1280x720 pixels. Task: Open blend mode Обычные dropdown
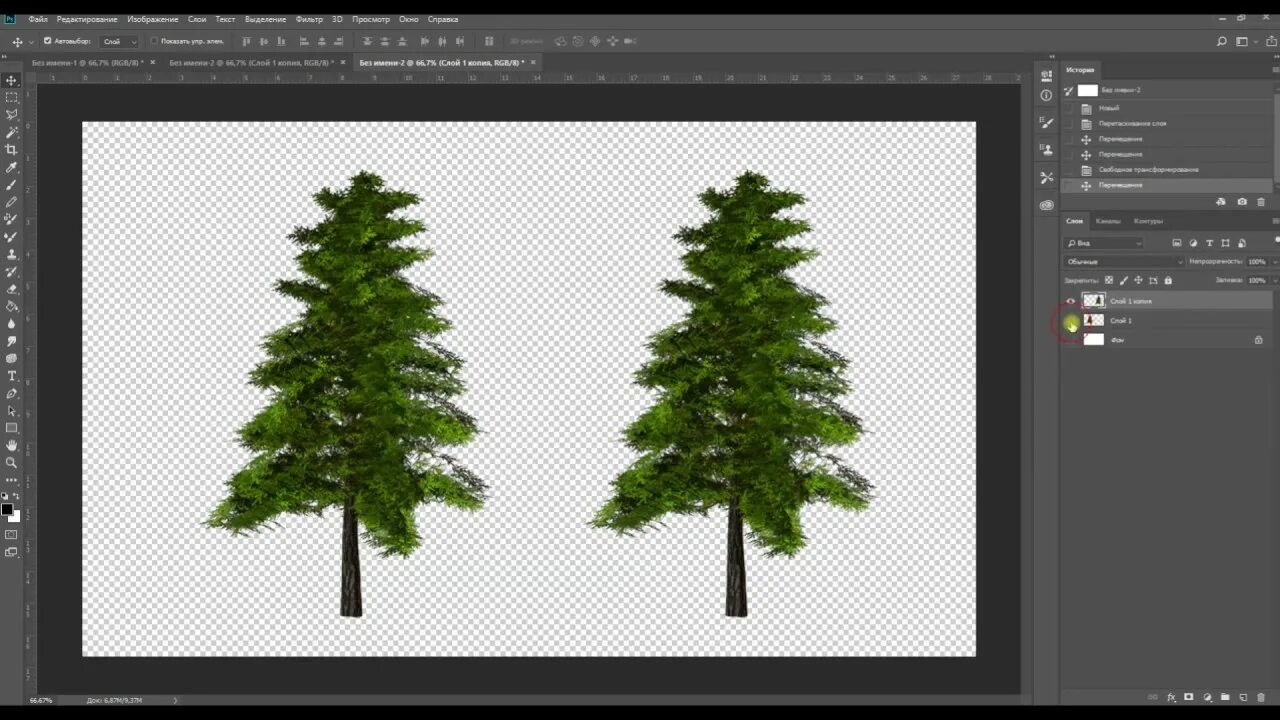click(1124, 262)
